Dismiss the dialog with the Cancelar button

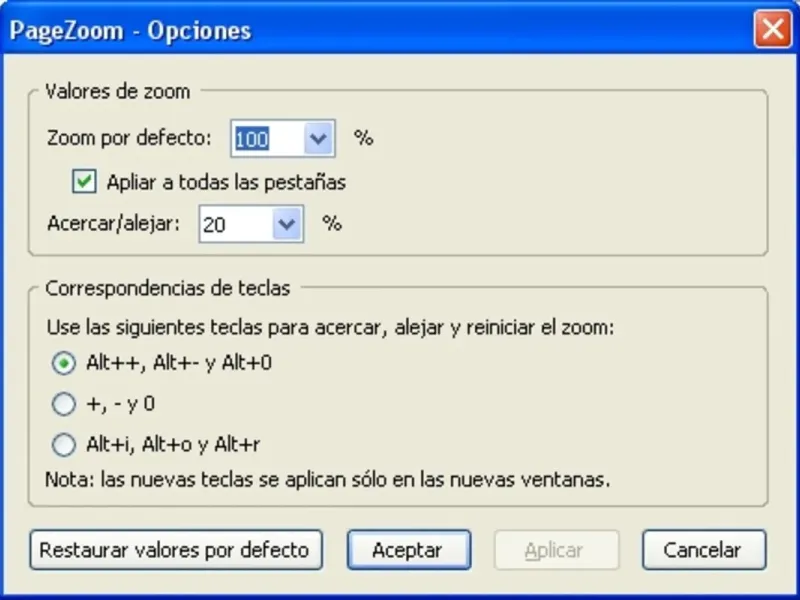click(704, 550)
